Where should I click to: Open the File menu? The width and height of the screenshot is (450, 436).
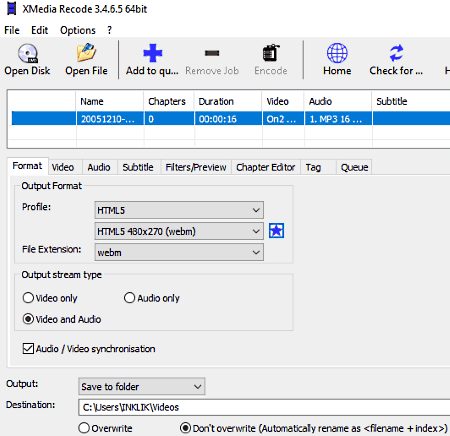point(12,30)
